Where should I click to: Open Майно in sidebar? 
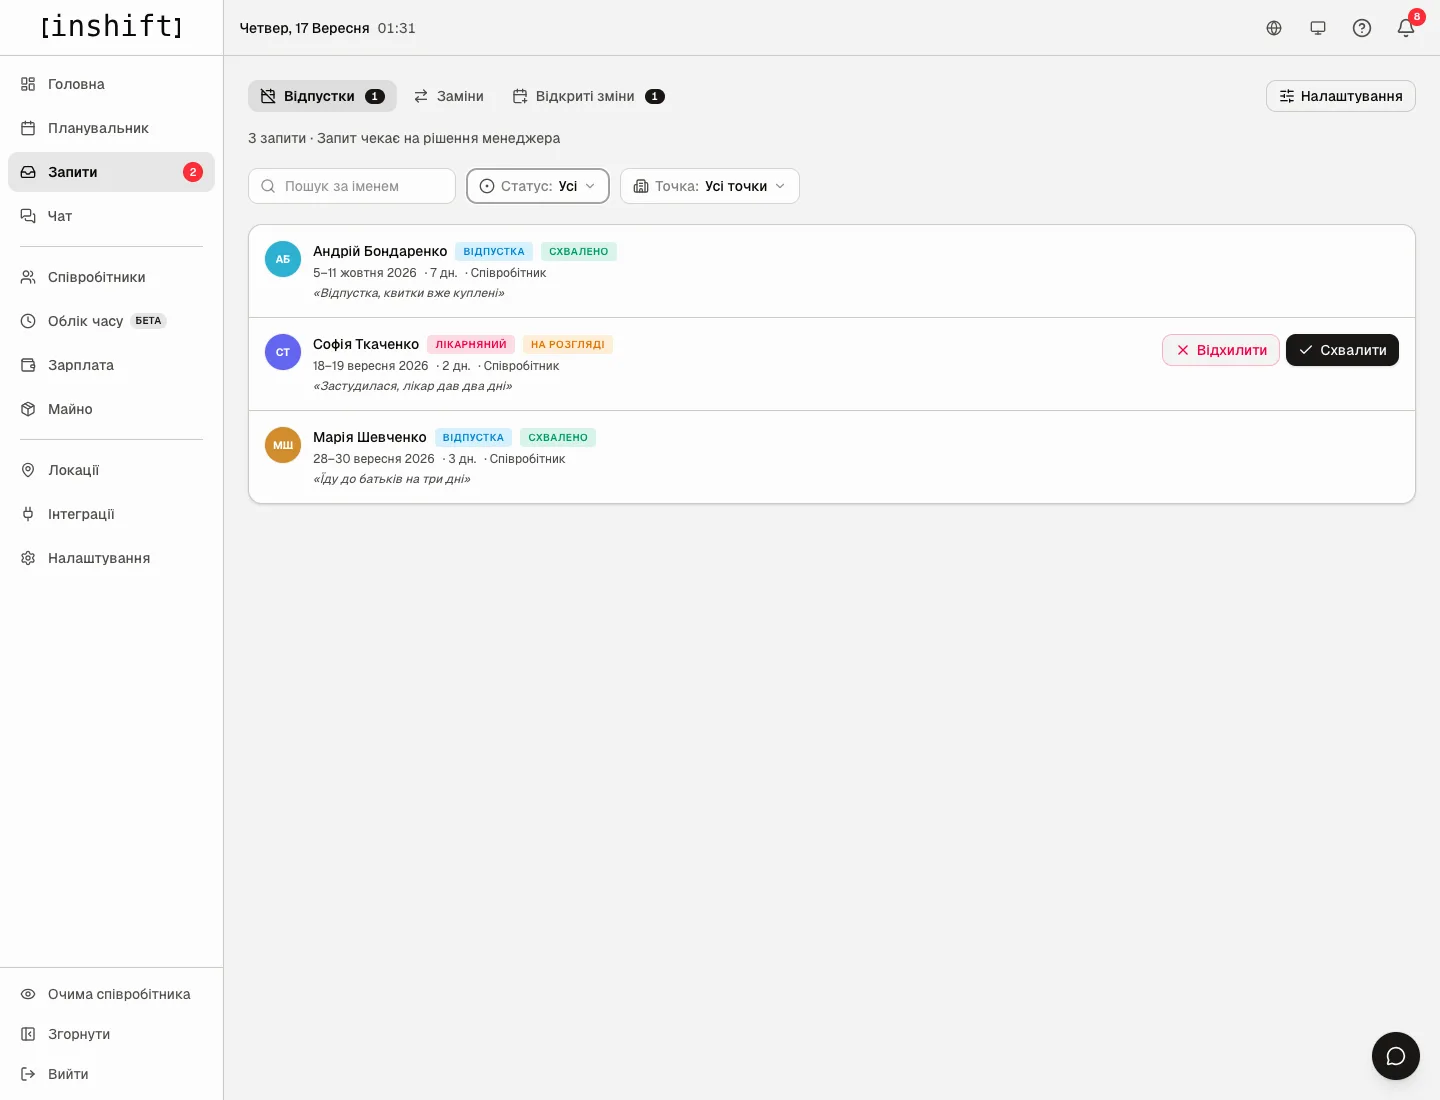111,409
